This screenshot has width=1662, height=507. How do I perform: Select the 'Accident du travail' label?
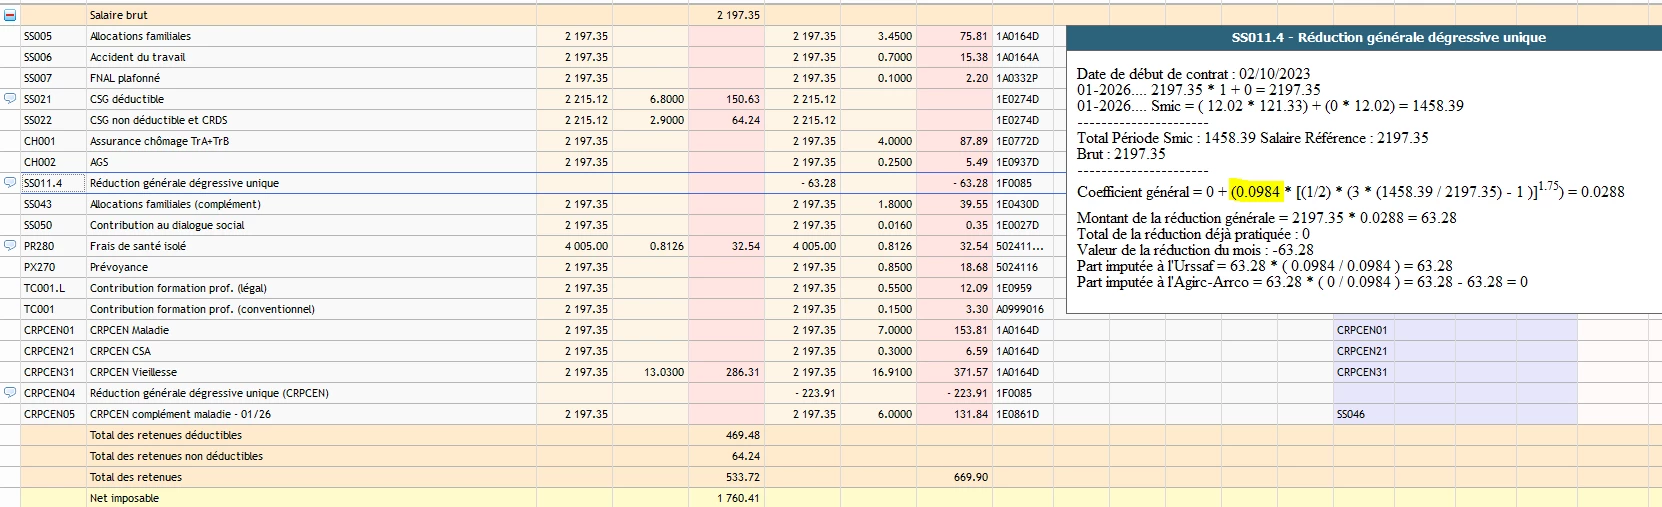[137, 57]
